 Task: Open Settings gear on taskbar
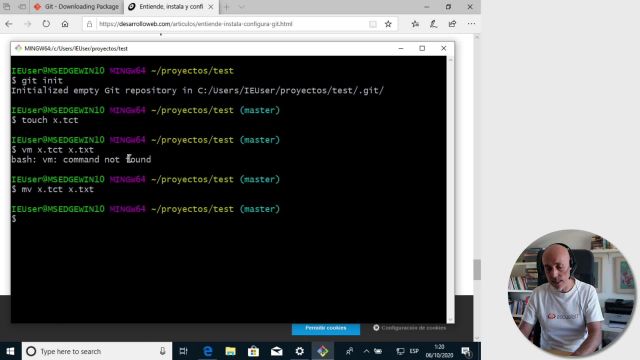pyautogui.click(x=300, y=351)
